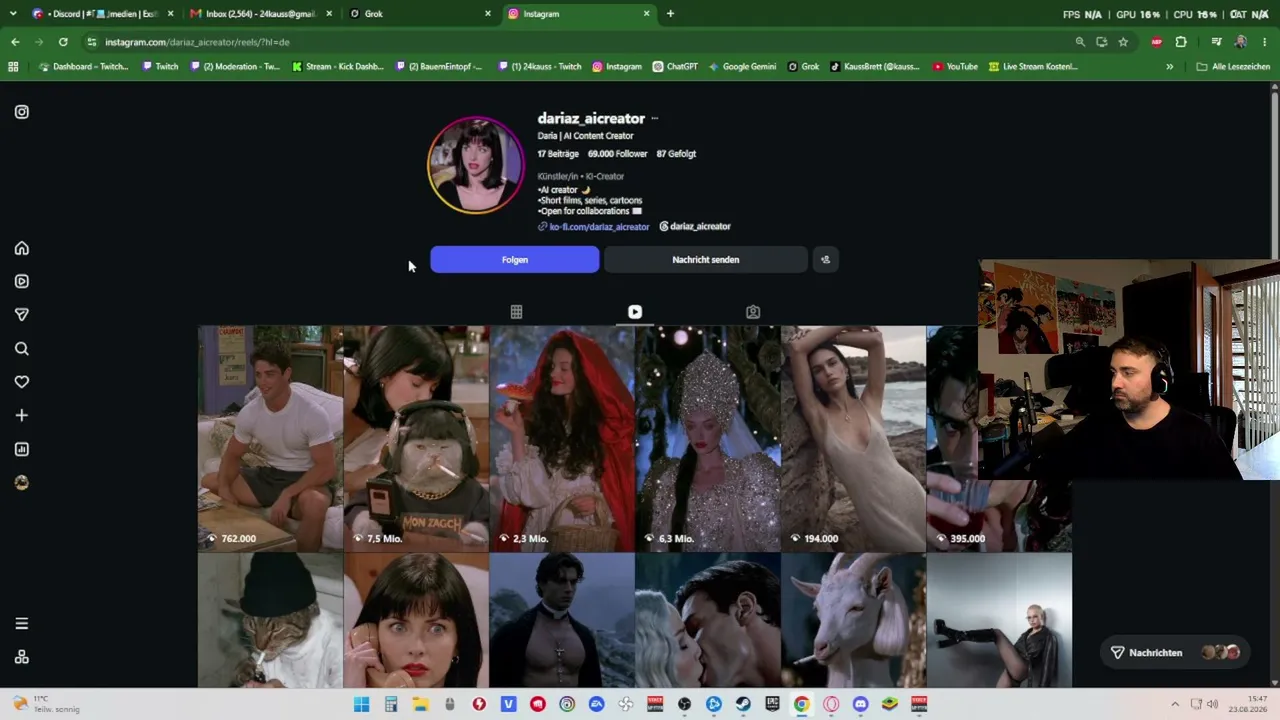Open Steam from the taskbar

[x=743, y=704]
